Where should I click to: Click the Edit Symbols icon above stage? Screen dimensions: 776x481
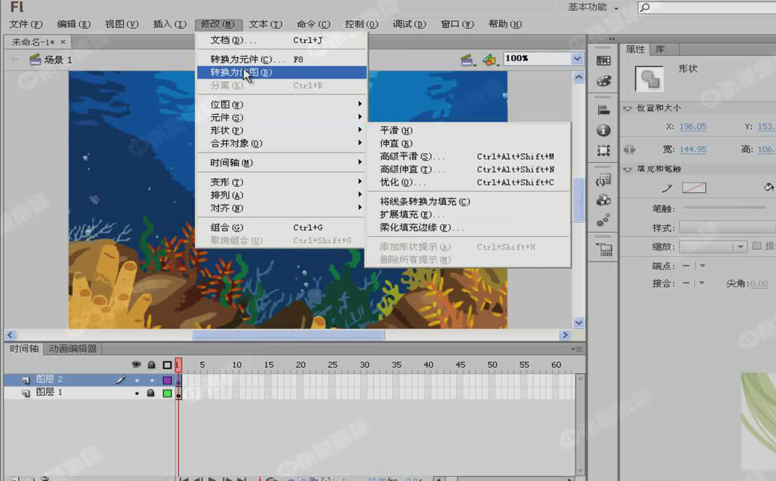pos(489,60)
